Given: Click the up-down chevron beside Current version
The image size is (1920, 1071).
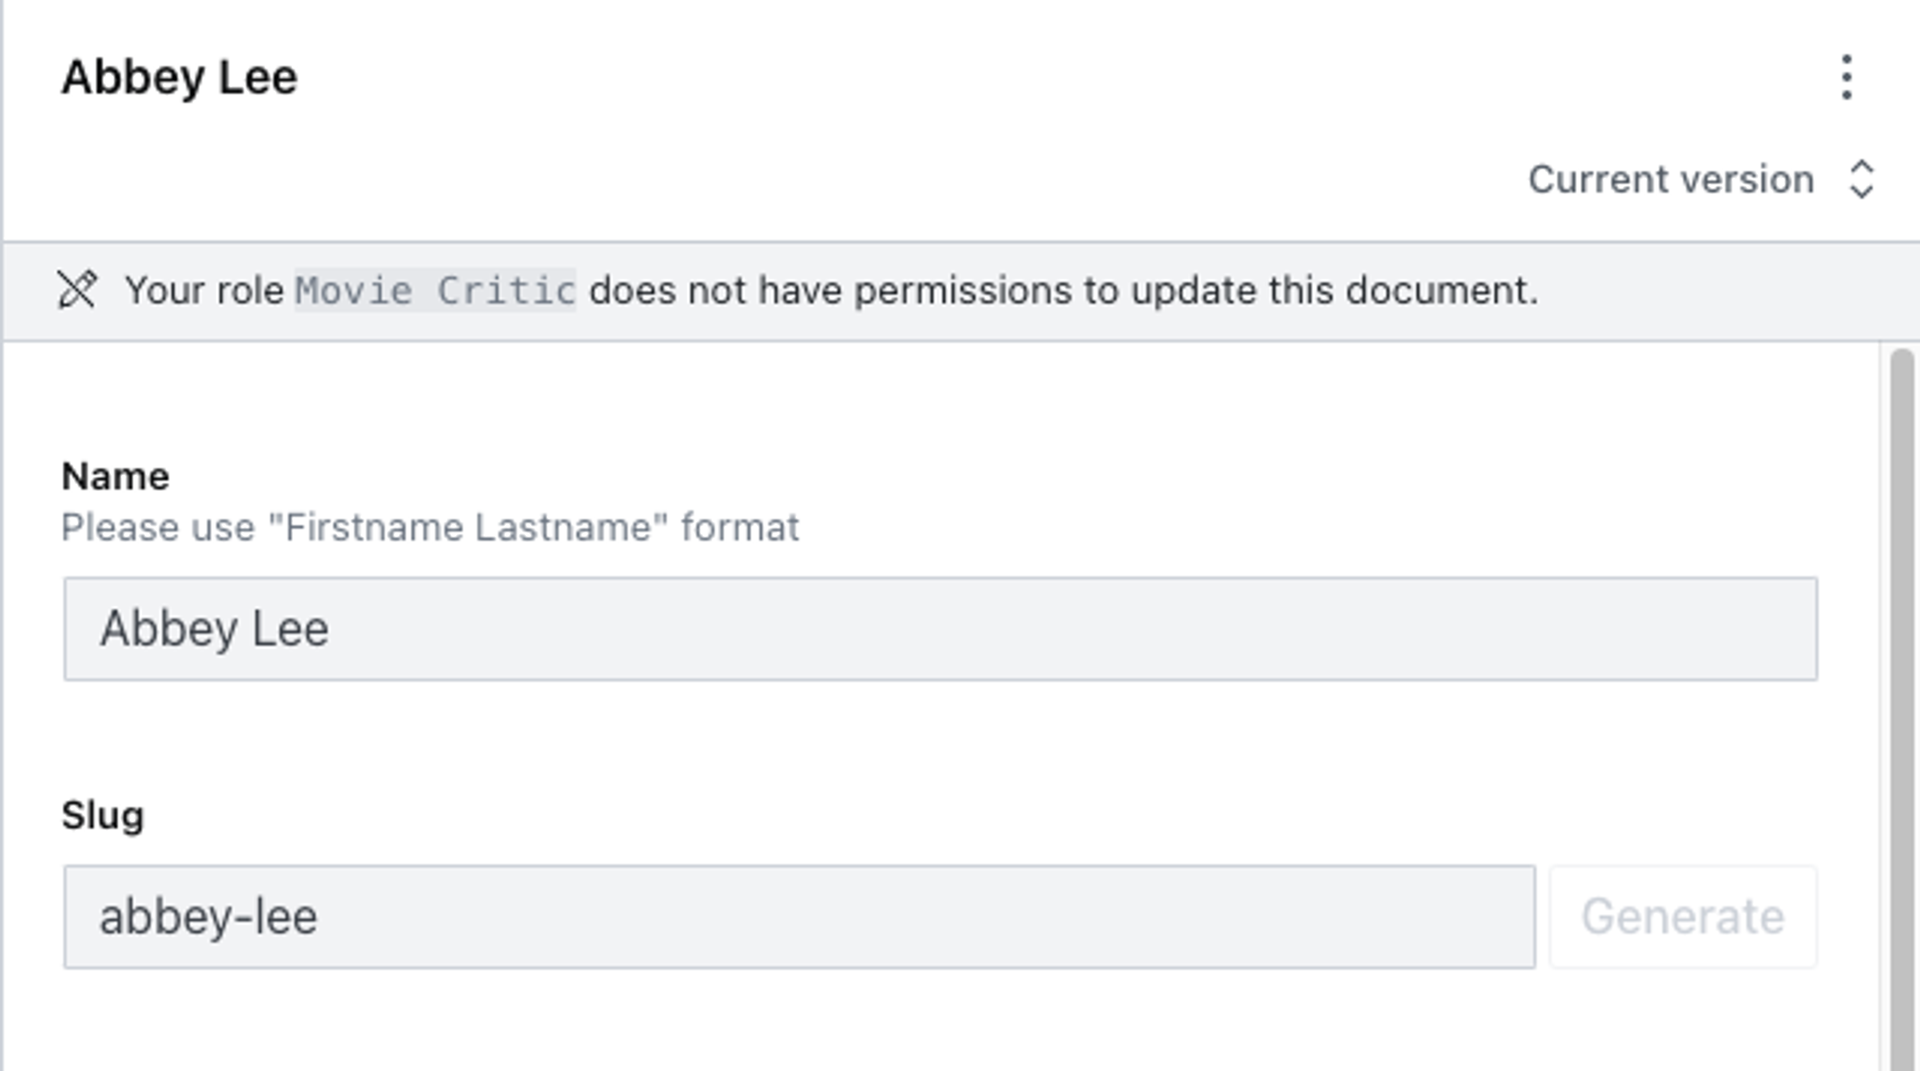Looking at the screenshot, I should click(1861, 180).
